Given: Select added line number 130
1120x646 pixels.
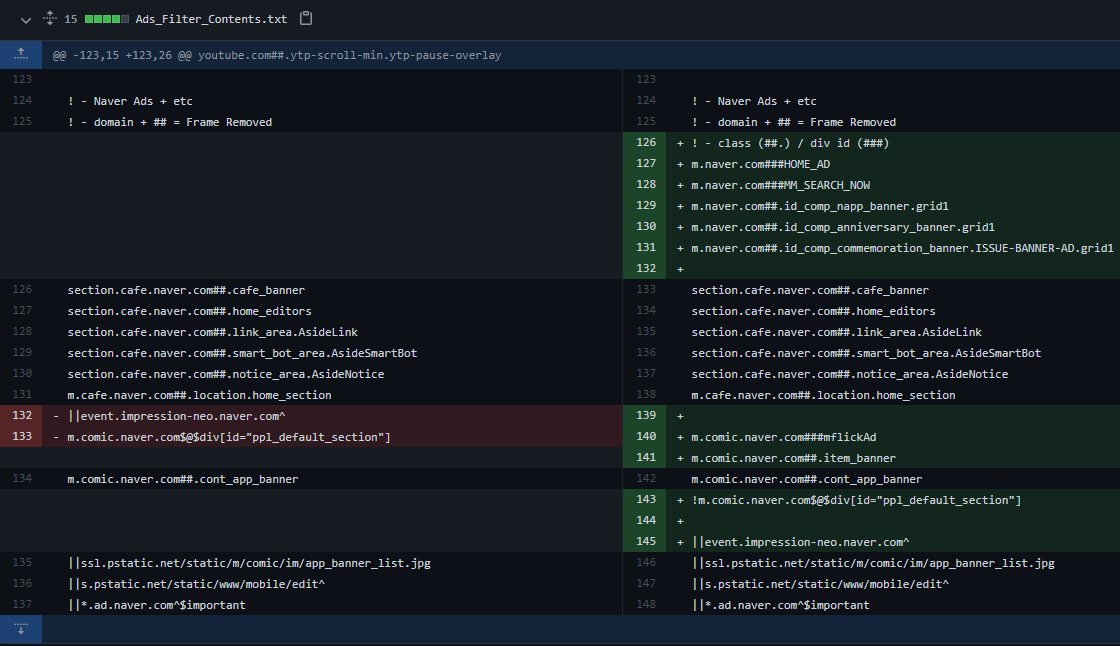Looking at the screenshot, I should tap(646, 226).
